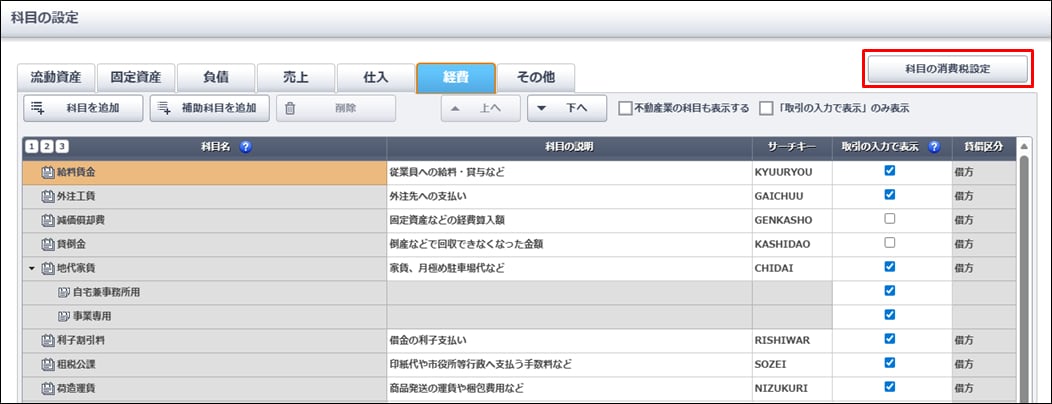Move the selected account with 上へ button

coord(480,108)
